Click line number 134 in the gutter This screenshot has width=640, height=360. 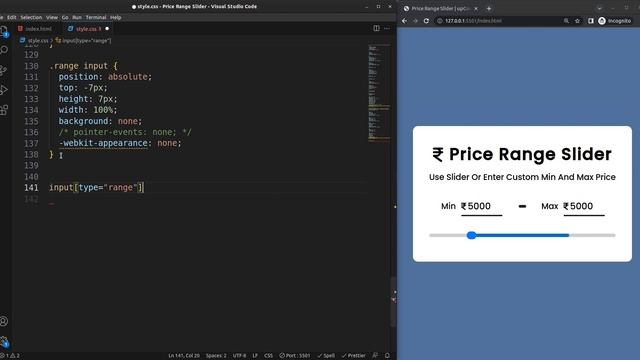tap(31, 110)
